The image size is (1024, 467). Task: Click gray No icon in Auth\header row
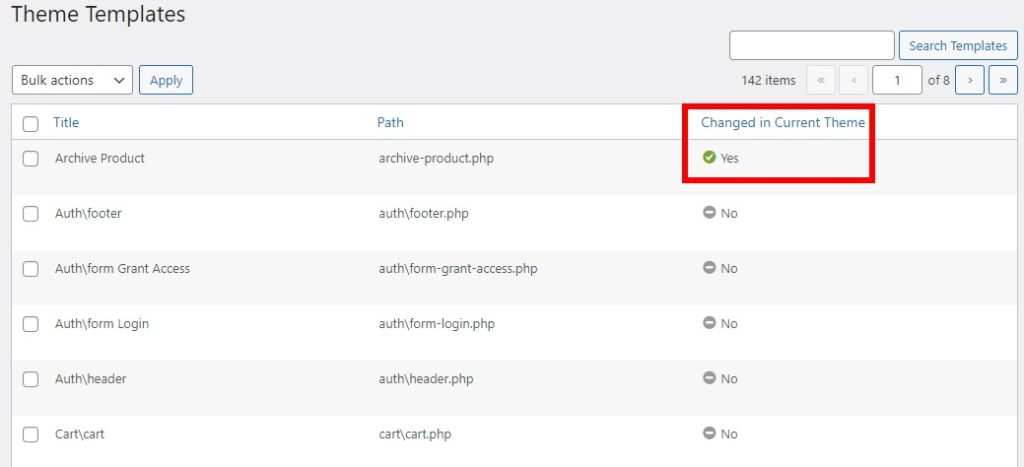(x=709, y=378)
